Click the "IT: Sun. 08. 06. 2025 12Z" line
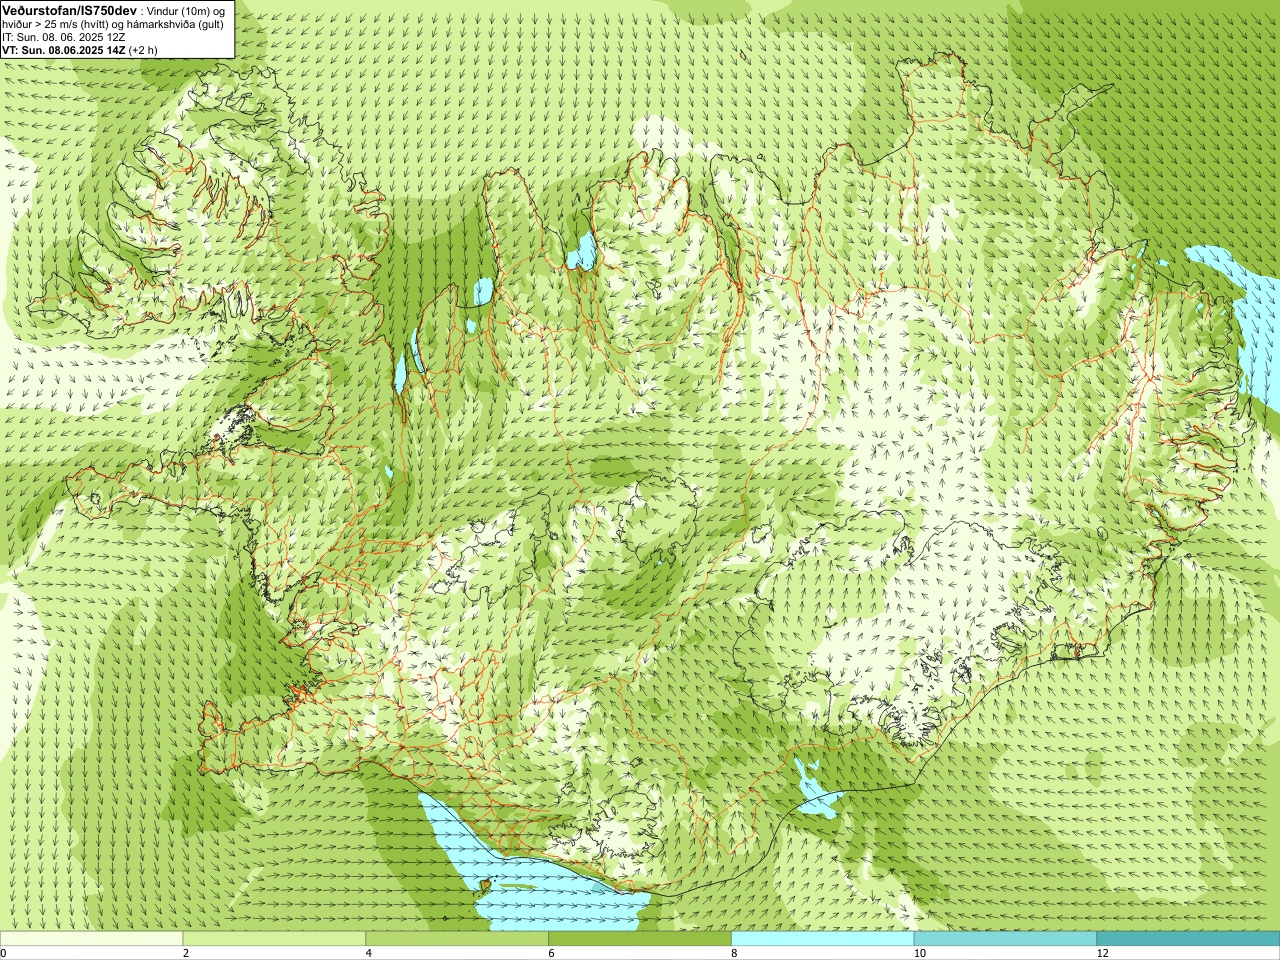This screenshot has width=1280, height=960. (x=63, y=37)
